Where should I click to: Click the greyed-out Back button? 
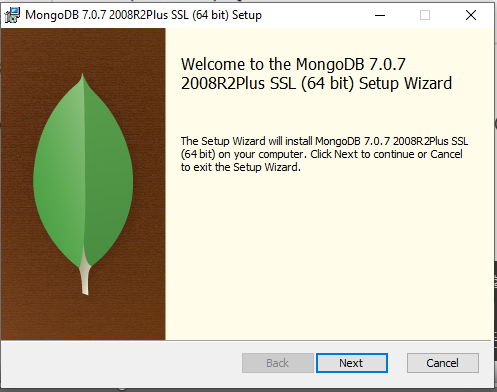coord(278,363)
